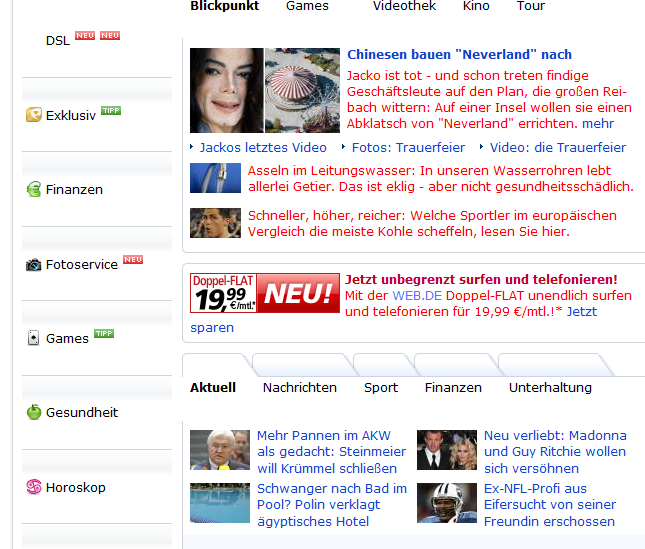Click the green apple Gesundheit icon
This screenshot has width=645, height=549.
tap(34, 412)
